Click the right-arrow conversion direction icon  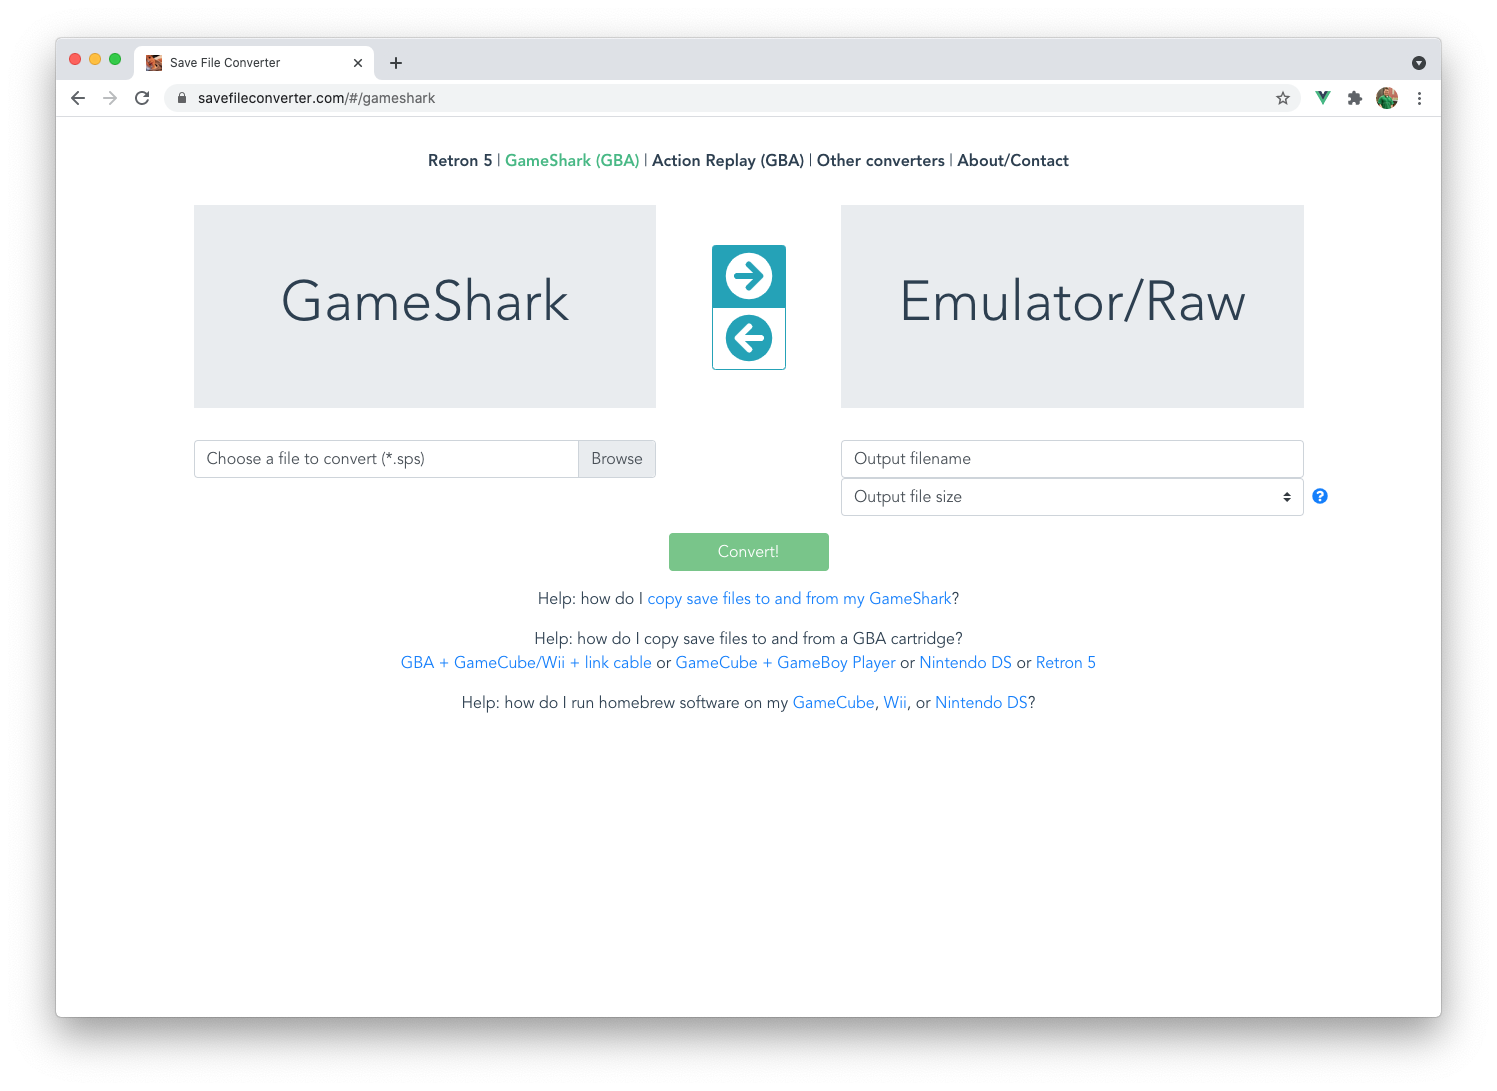749,276
